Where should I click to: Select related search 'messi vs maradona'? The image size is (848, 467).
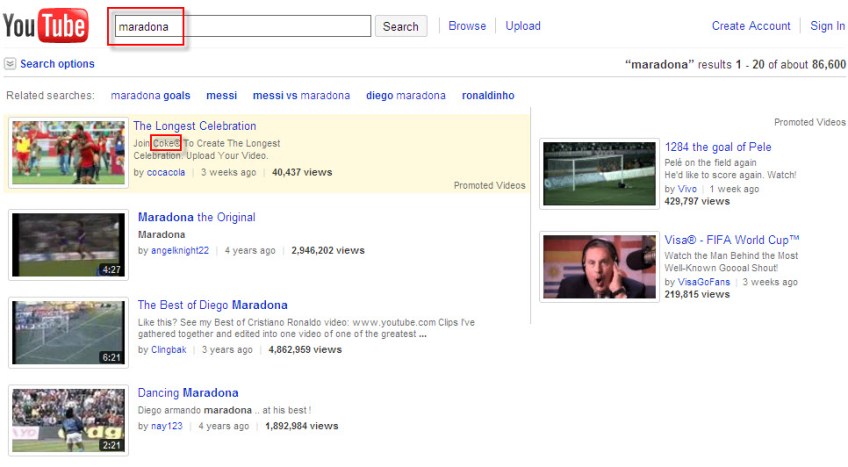tap(301, 96)
